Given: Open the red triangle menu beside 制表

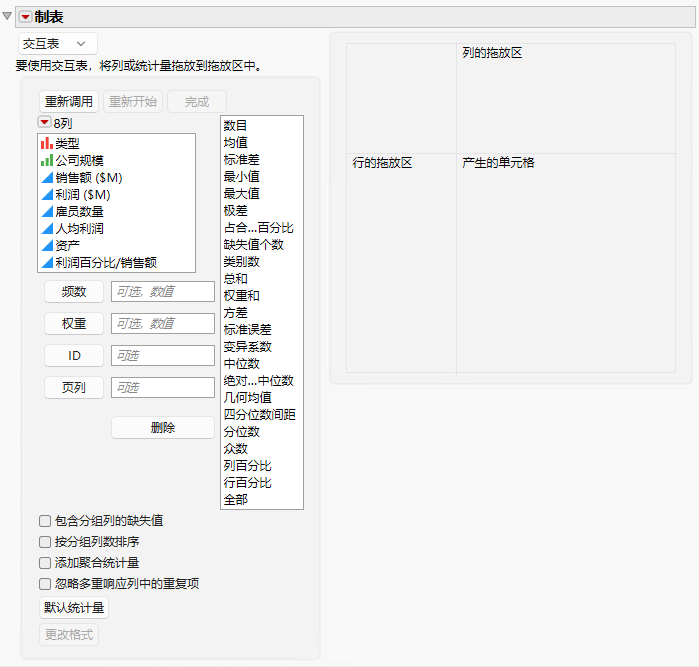Looking at the screenshot, I should 25,17.
